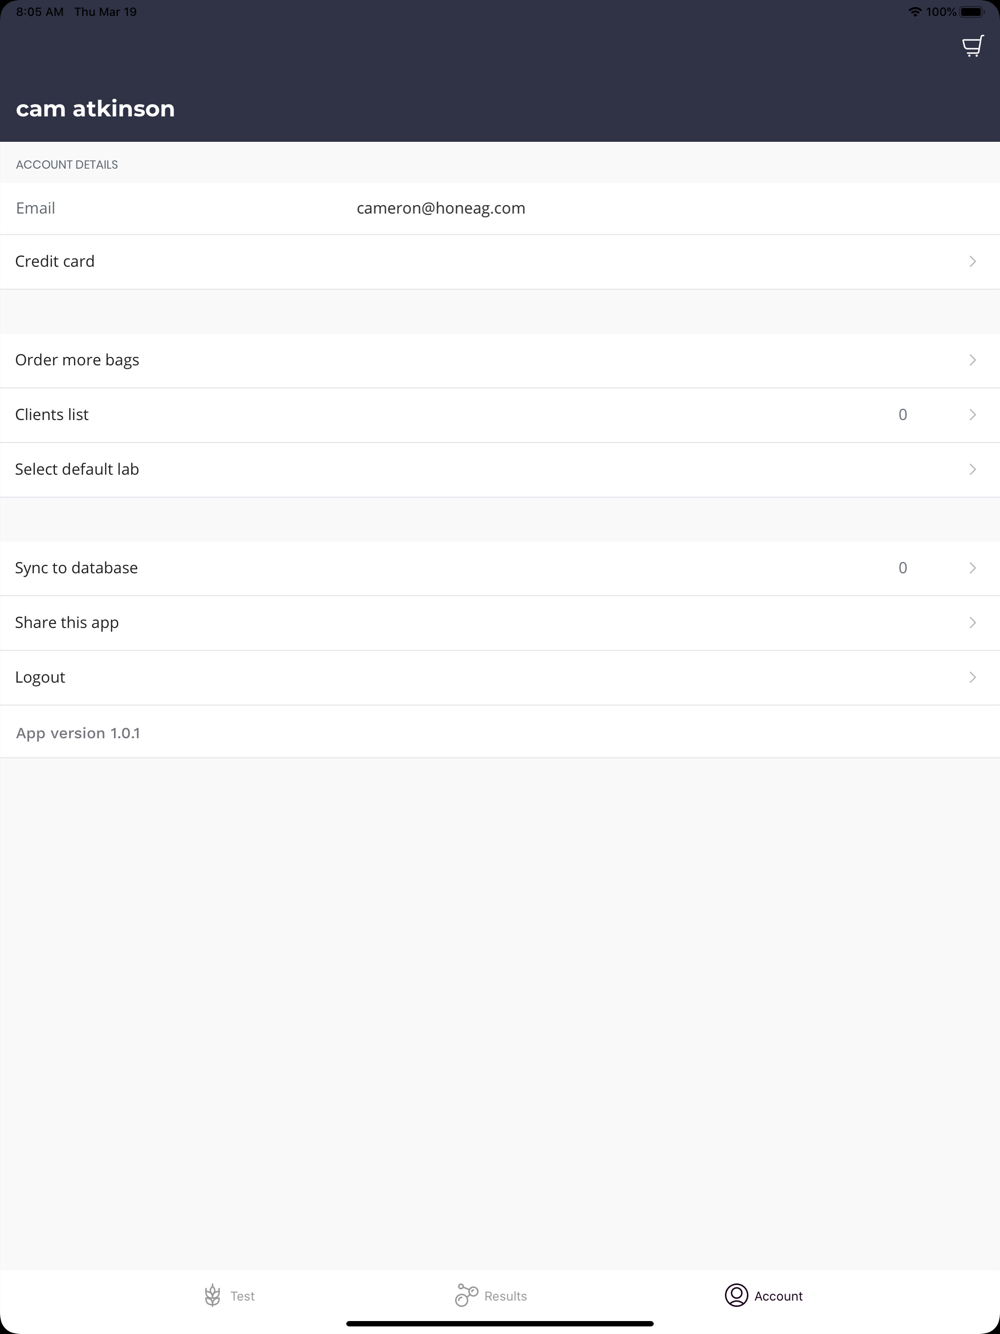This screenshot has height=1334, width=1000.
Task: Switch to the Test tab label
Action: [243, 1296]
